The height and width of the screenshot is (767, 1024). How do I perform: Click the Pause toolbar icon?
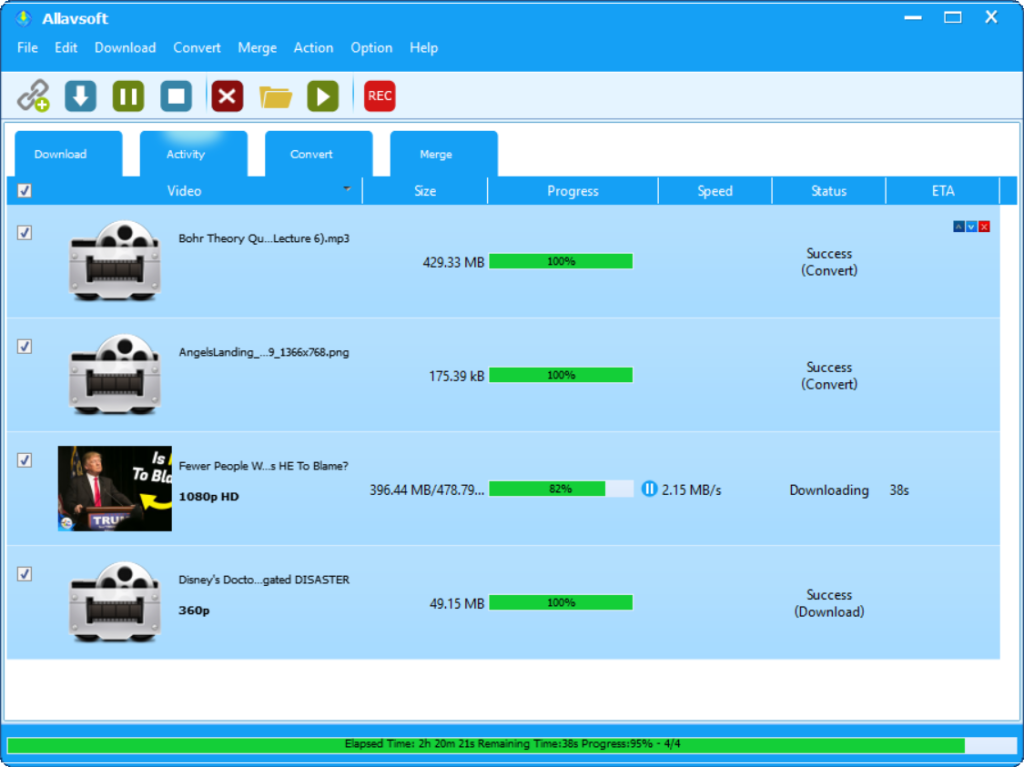(x=128, y=95)
